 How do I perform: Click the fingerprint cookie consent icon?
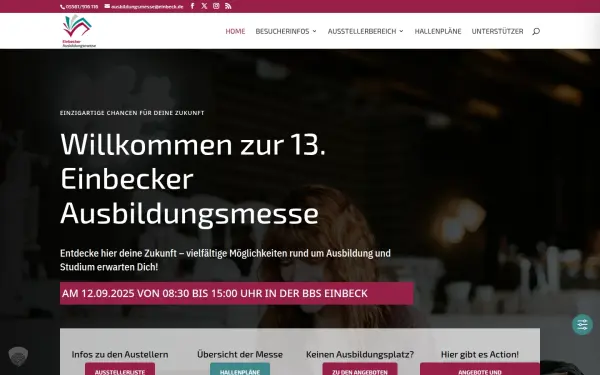tap(18, 356)
